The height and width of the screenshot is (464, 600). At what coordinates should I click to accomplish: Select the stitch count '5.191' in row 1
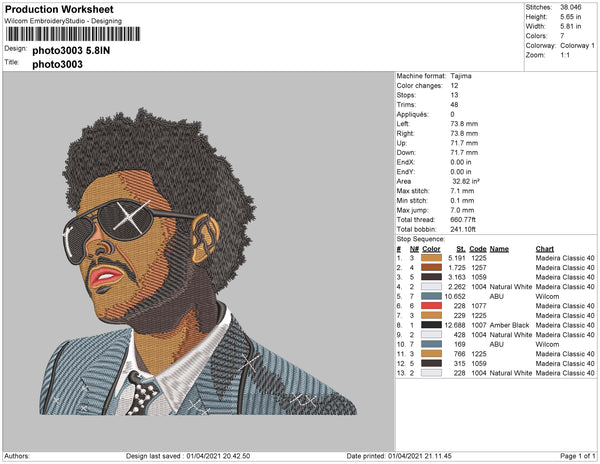tap(457, 258)
